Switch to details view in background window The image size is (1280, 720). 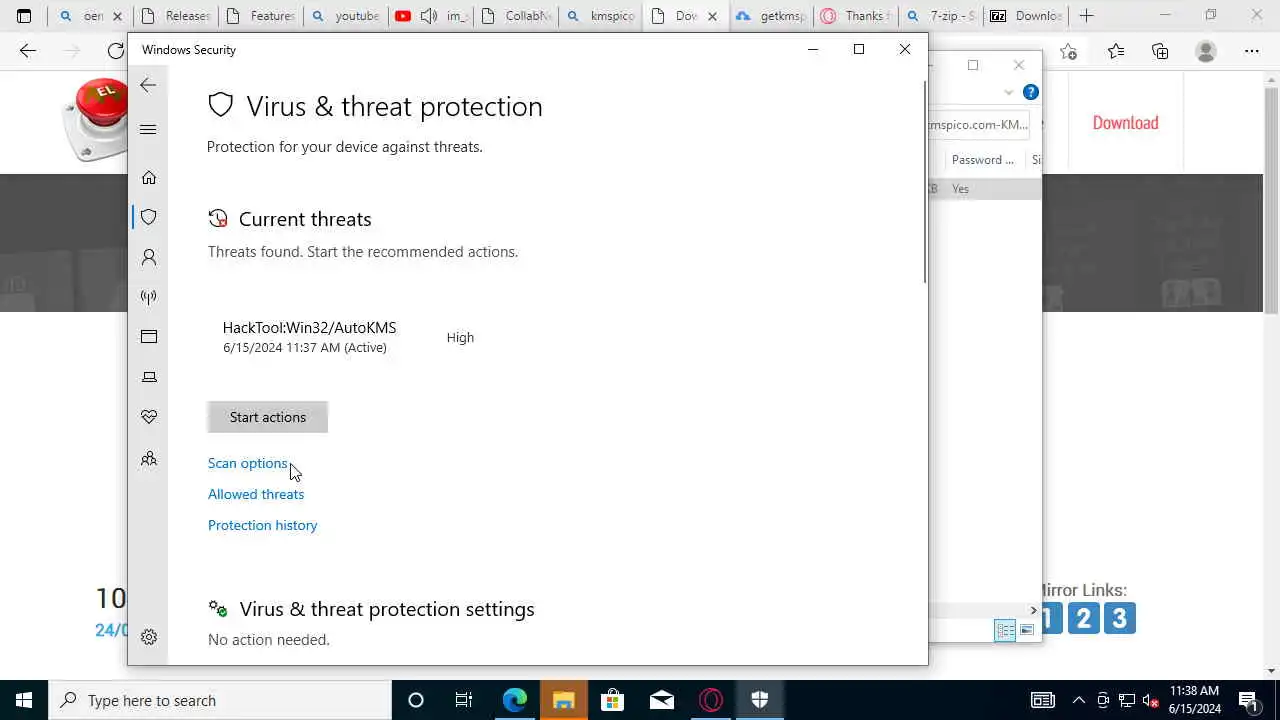1005,630
